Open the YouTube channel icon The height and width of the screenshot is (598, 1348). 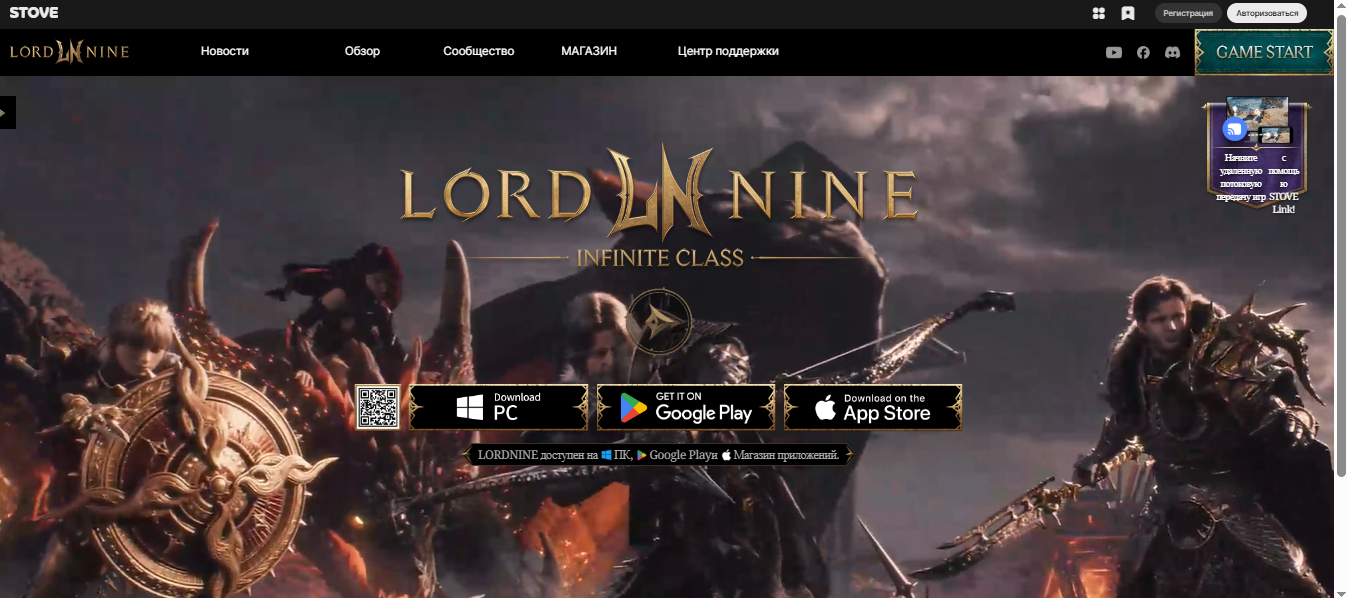[1114, 52]
